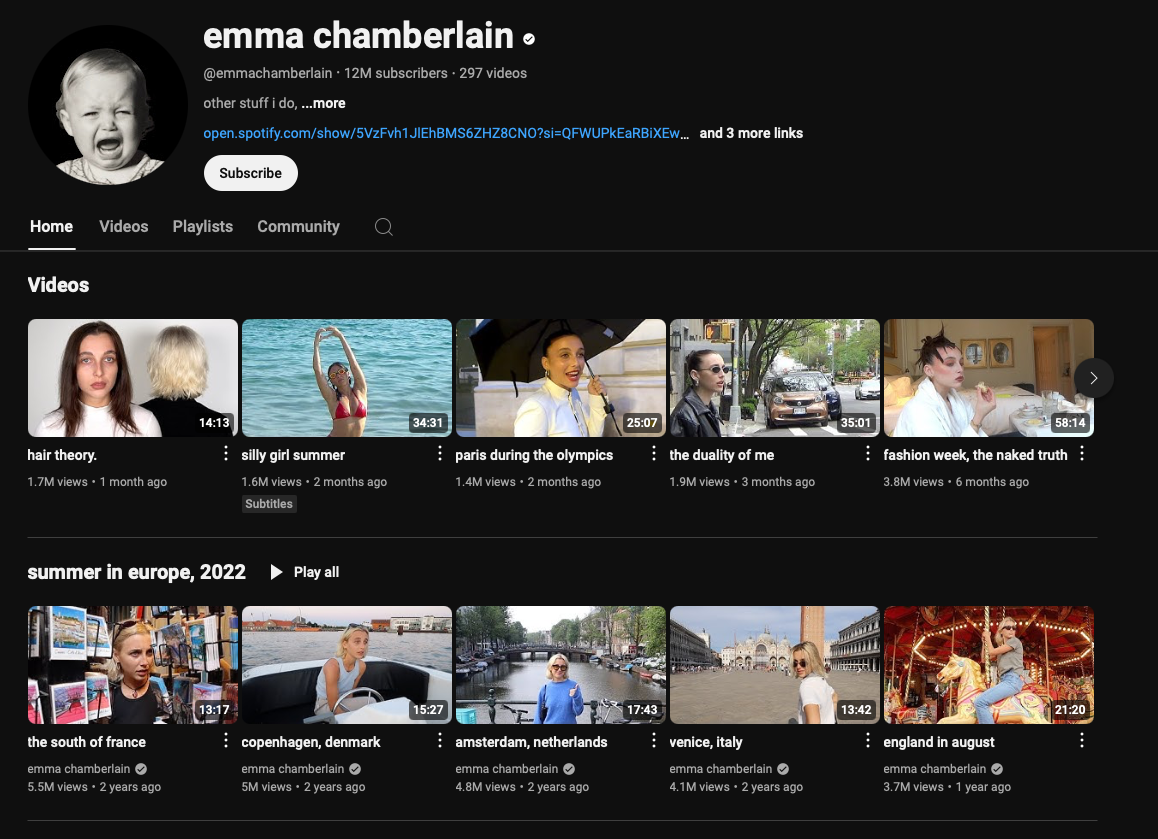Click the three-dot menu on "paris during the olympics"
1158x839 pixels.
[653, 454]
